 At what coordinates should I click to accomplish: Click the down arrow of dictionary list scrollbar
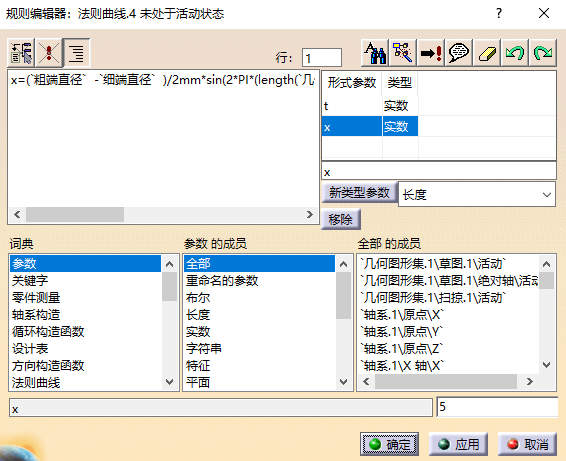point(169,382)
